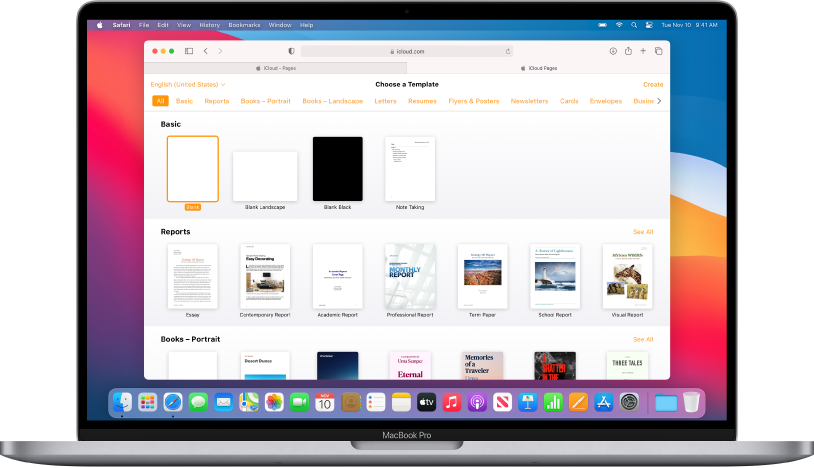Open the History menu

coord(210,25)
